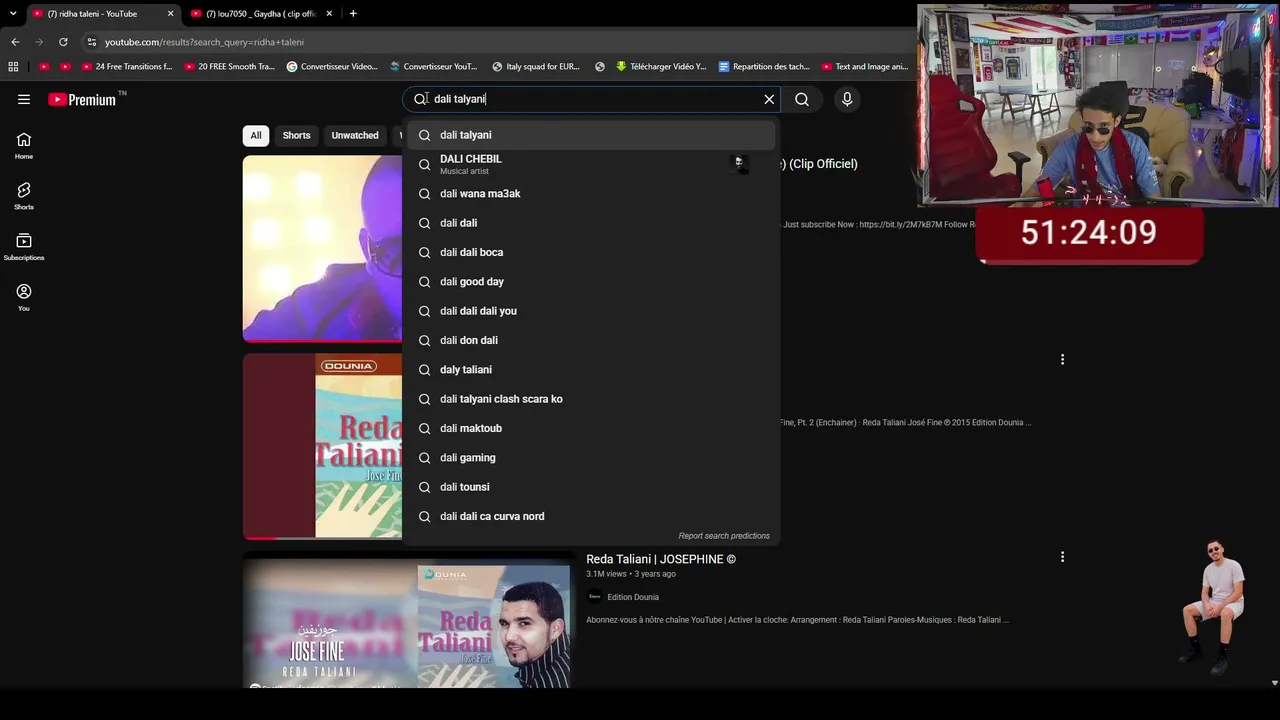1280x720 pixels.
Task: Open the JOSE FINE Reda Taliani thumbnail
Action: coord(408,624)
